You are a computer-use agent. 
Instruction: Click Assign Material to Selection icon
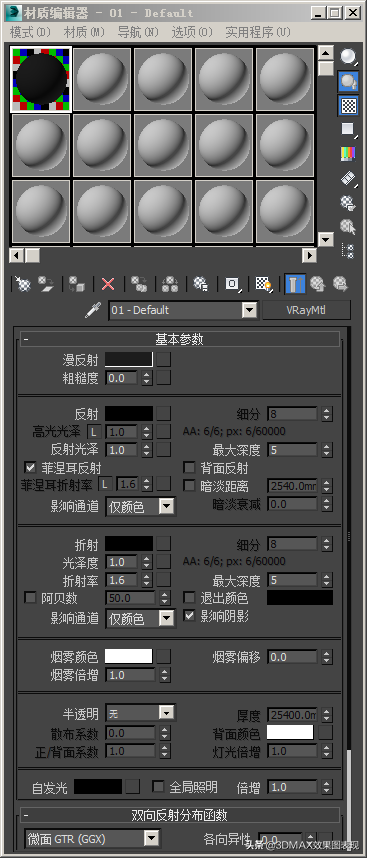pyautogui.click(x=77, y=283)
